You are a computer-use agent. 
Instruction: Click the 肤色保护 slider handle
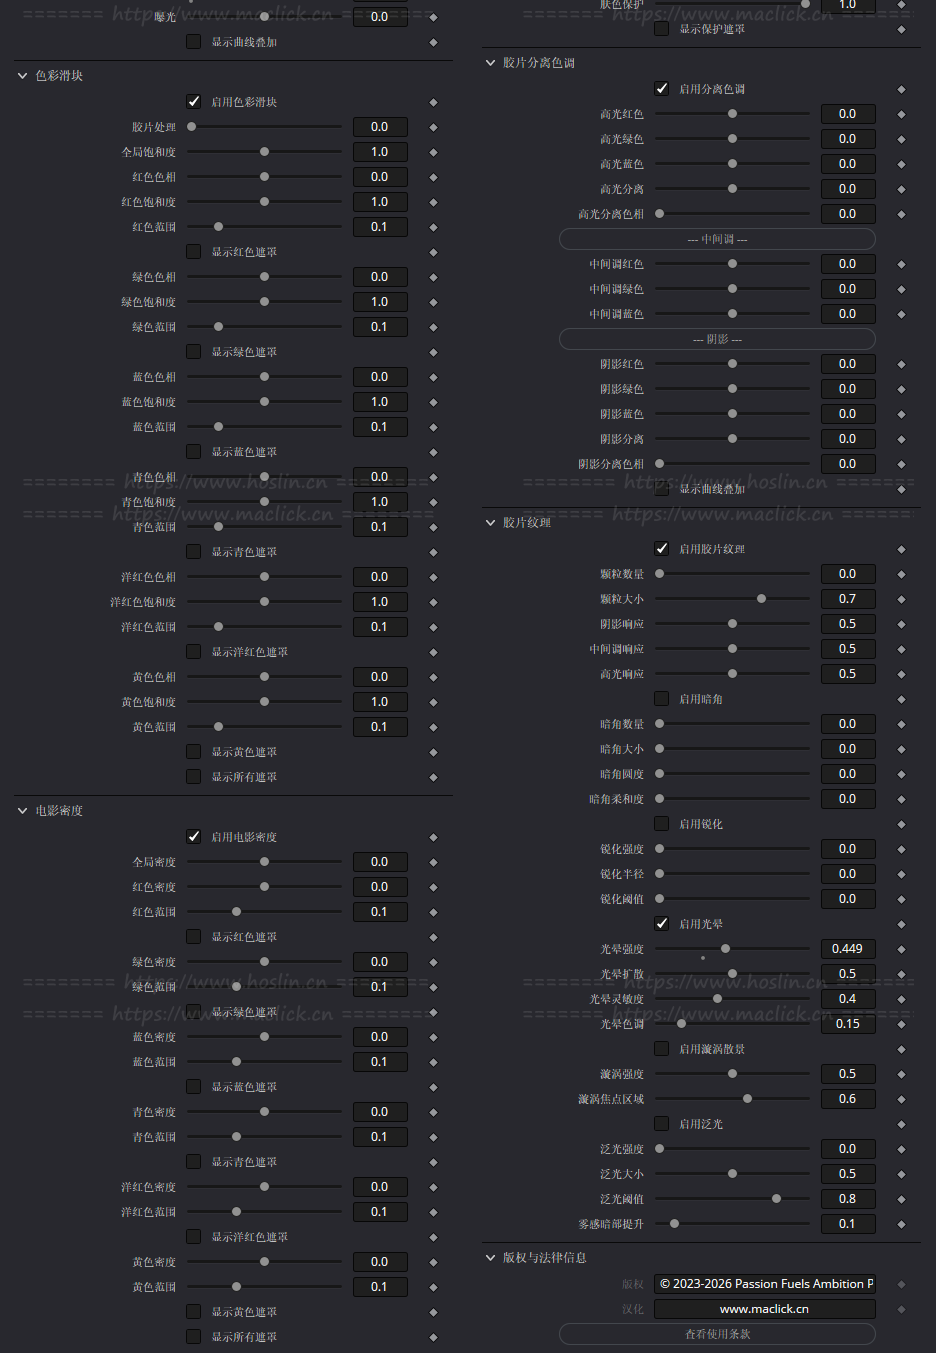click(805, 5)
